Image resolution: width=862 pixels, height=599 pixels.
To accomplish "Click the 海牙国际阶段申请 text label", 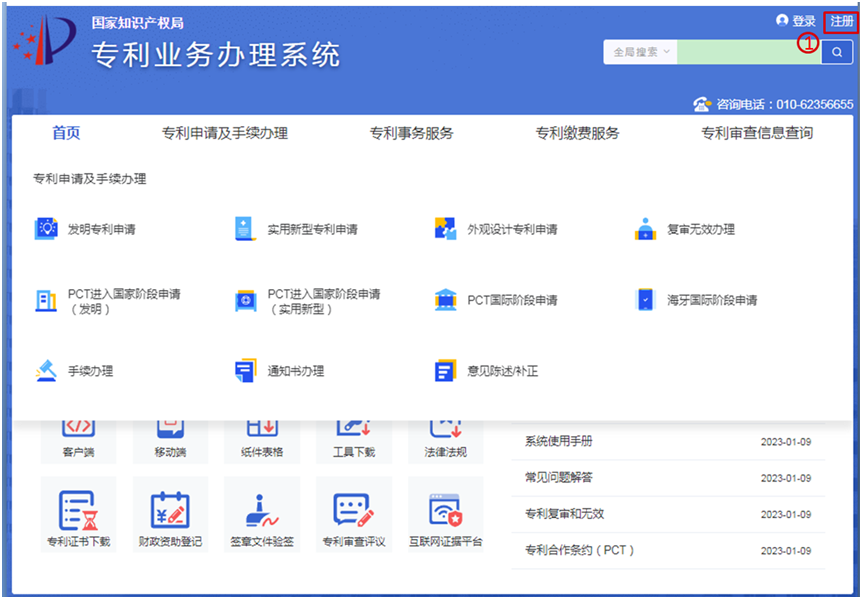I will [x=712, y=300].
